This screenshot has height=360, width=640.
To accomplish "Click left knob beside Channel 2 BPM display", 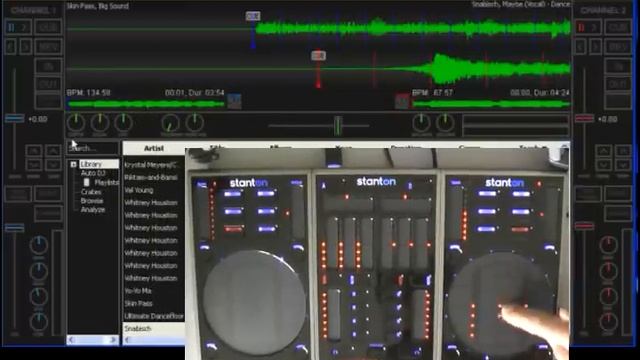I will [x=421, y=123].
